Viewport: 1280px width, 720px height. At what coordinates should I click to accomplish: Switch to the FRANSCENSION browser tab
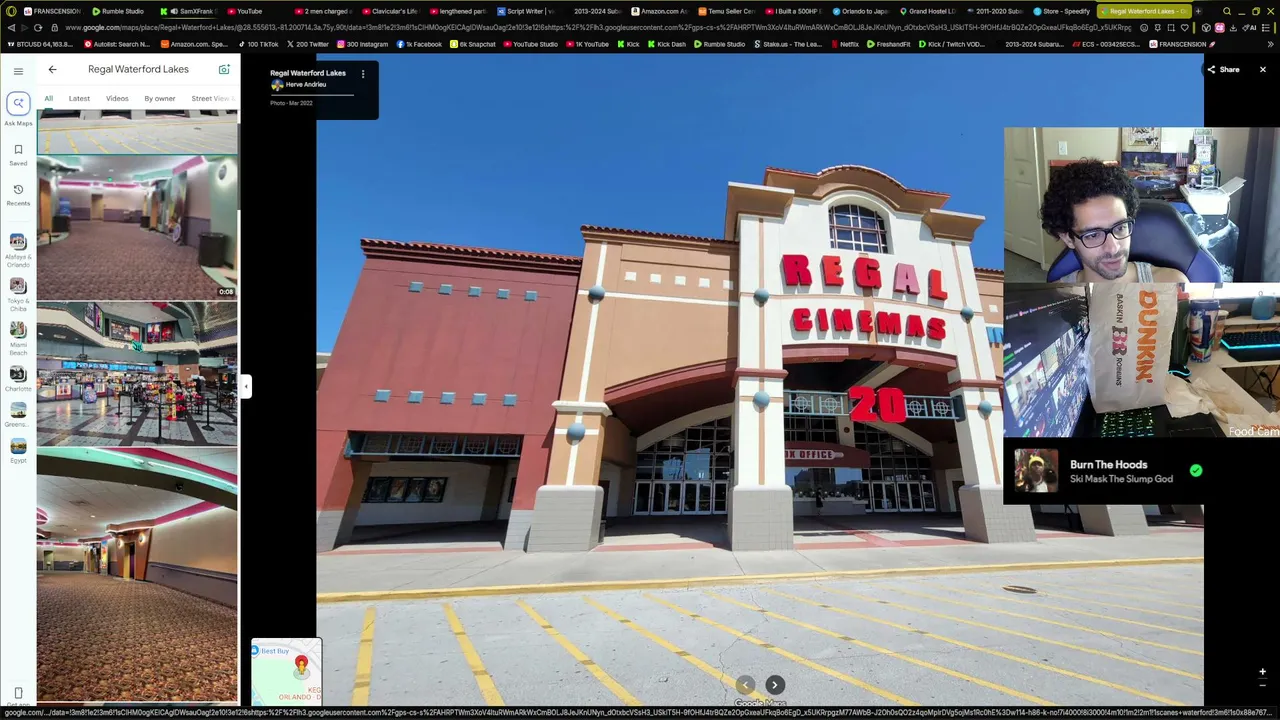[x=50, y=11]
